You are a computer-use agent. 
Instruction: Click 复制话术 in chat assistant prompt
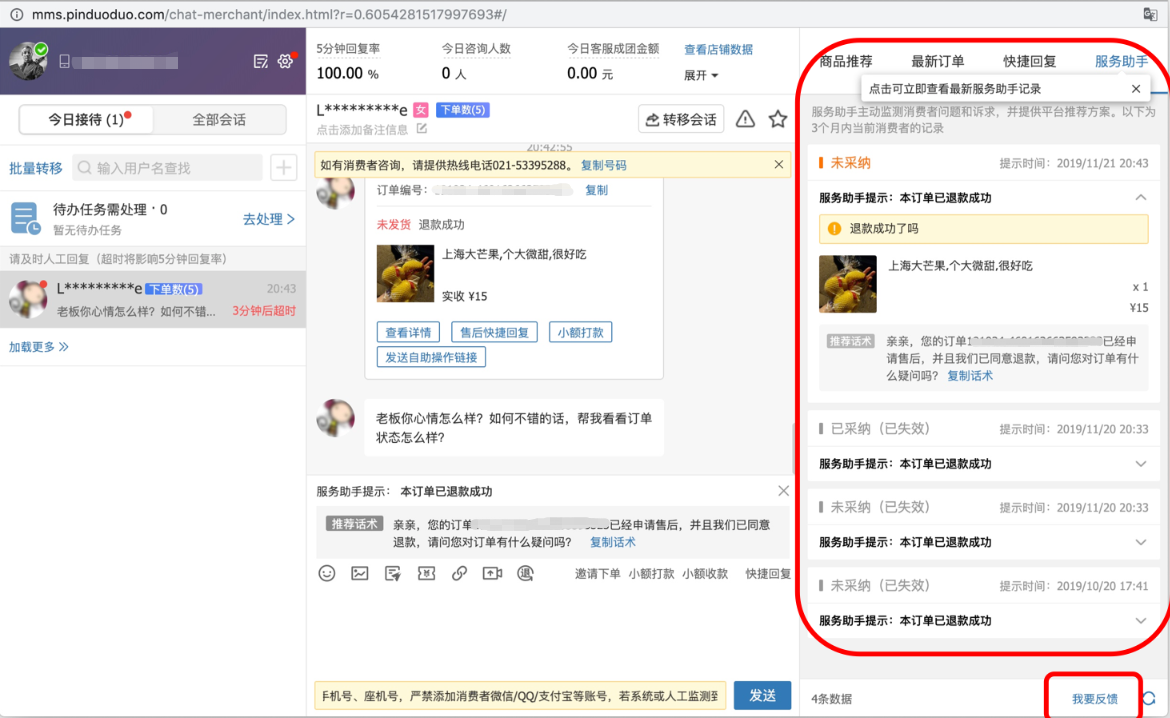tap(613, 543)
